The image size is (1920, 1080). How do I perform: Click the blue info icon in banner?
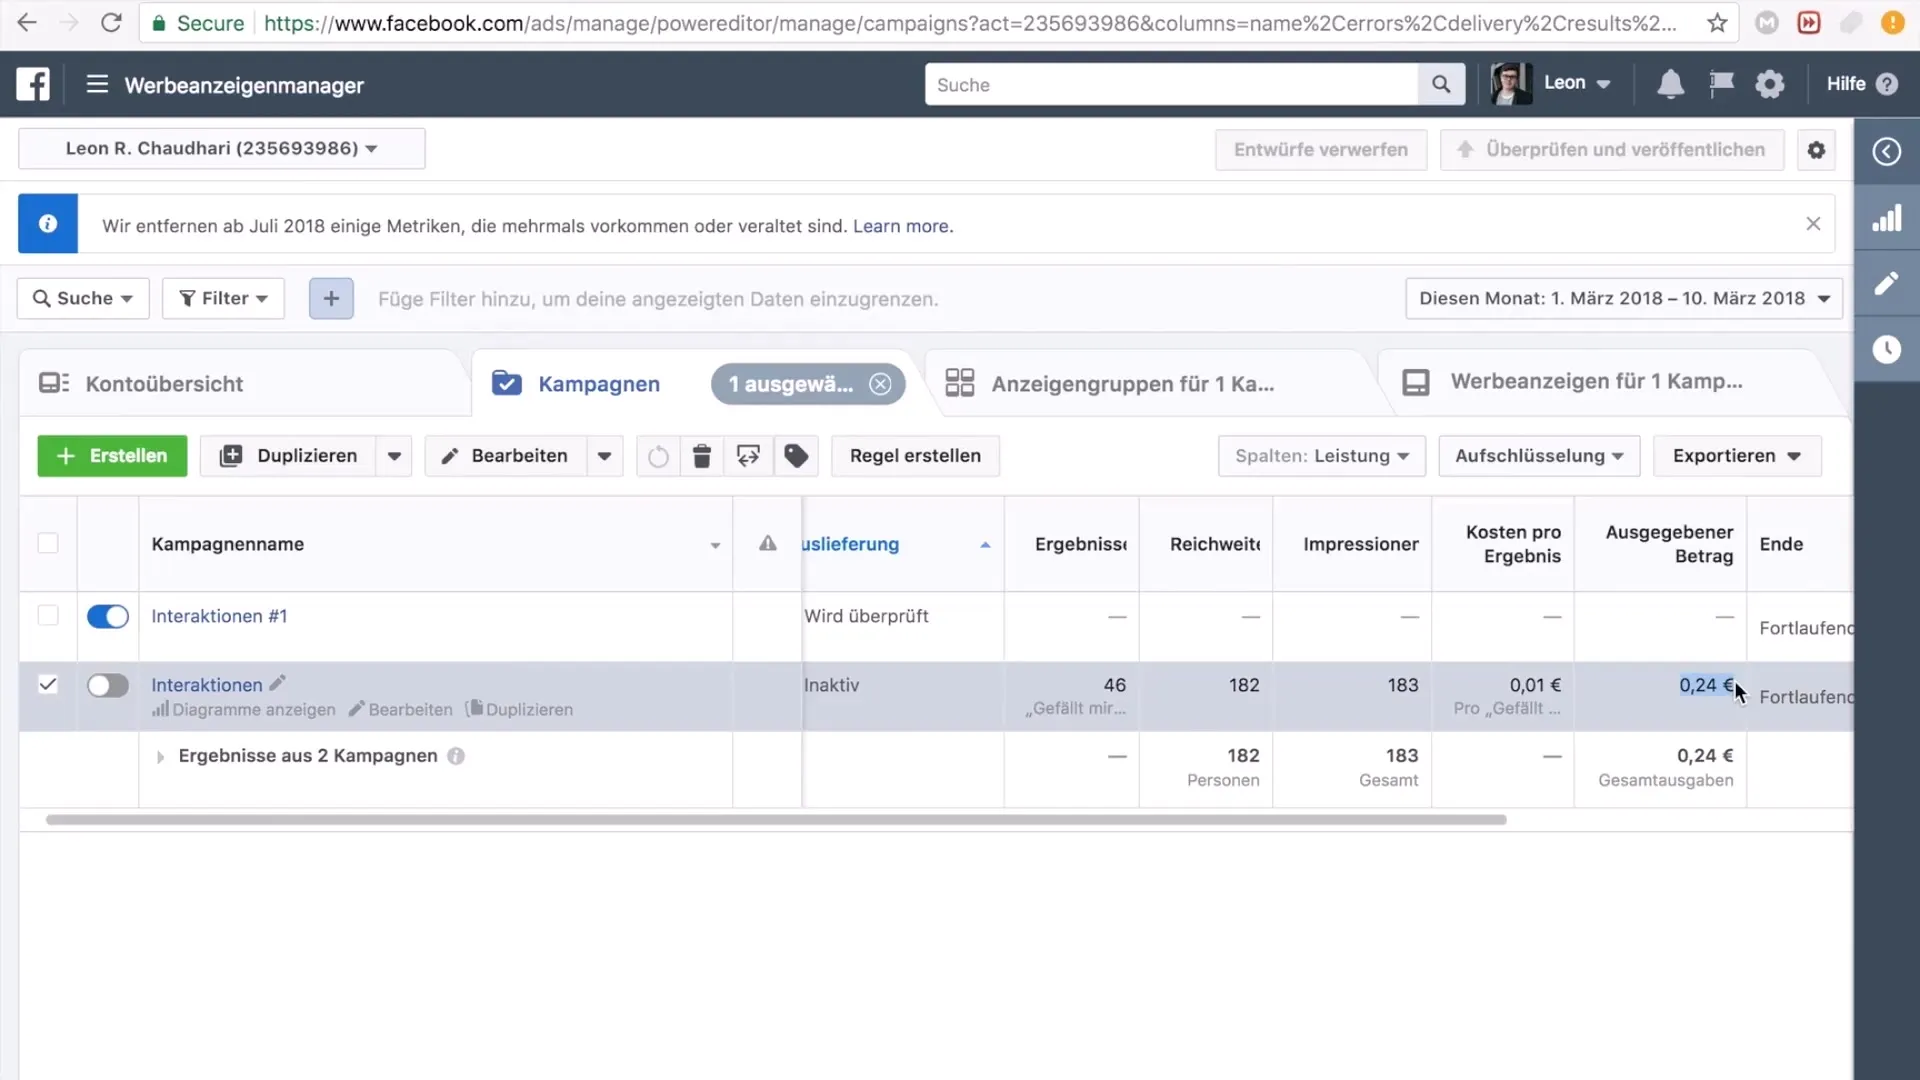[x=48, y=224]
